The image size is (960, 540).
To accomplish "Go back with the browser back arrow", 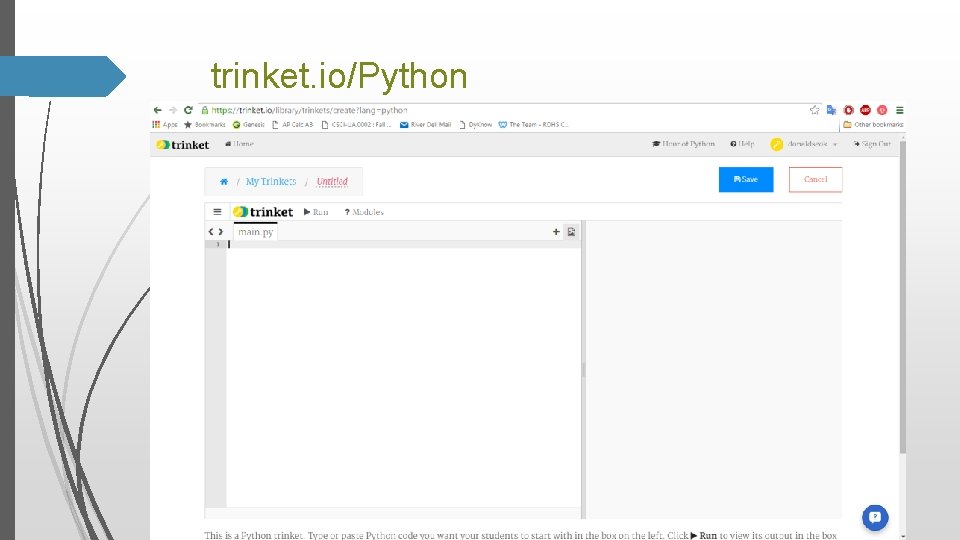I will coord(157,110).
